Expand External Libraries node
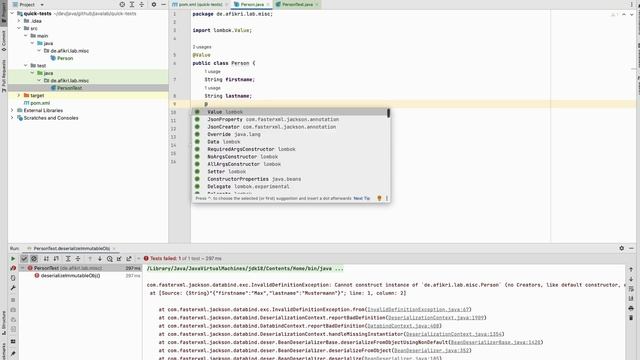Image resolution: width=640 pixels, height=360 pixels. coord(12,110)
